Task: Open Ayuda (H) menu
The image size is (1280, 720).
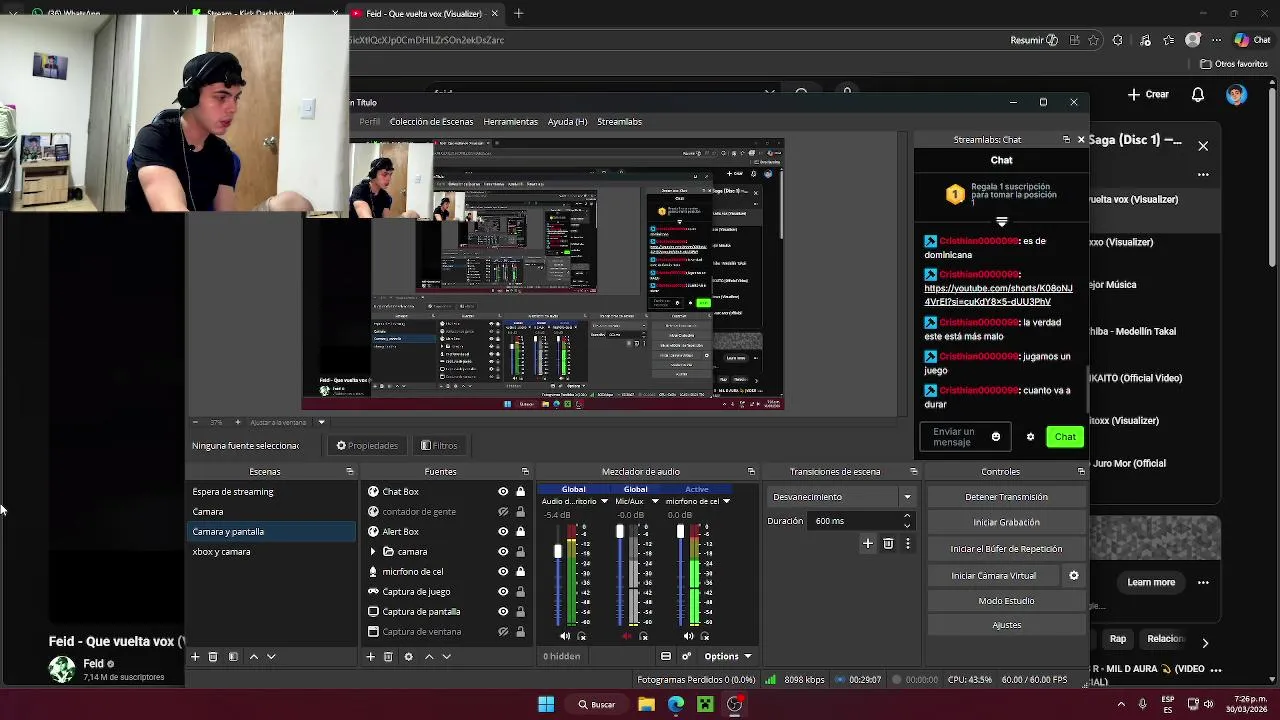Action: [x=567, y=122]
